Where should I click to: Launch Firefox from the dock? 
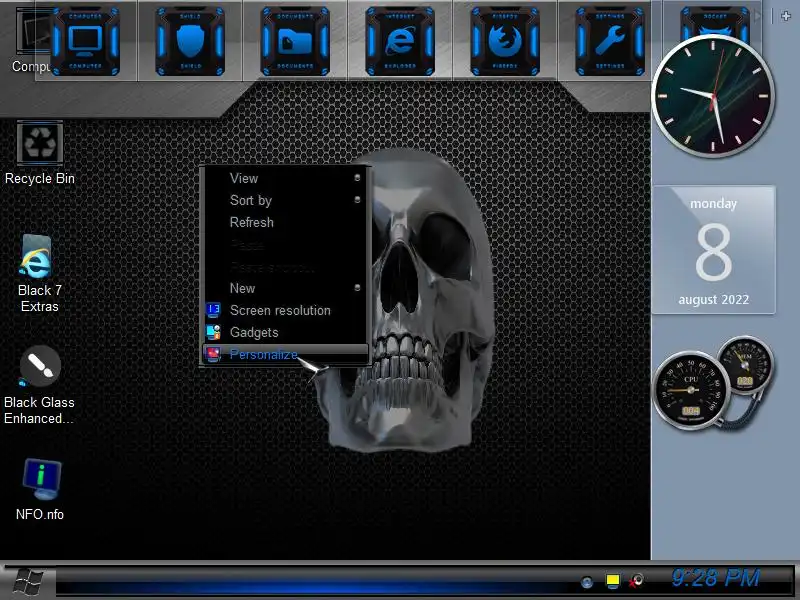pyautogui.click(x=505, y=41)
